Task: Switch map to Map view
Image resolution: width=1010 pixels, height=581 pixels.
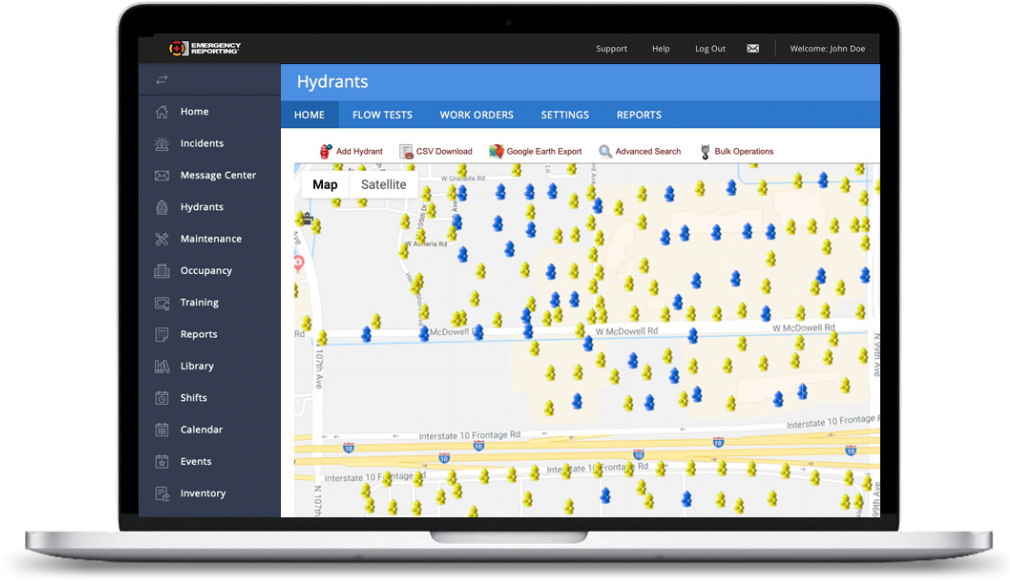Action: coord(325,185)
